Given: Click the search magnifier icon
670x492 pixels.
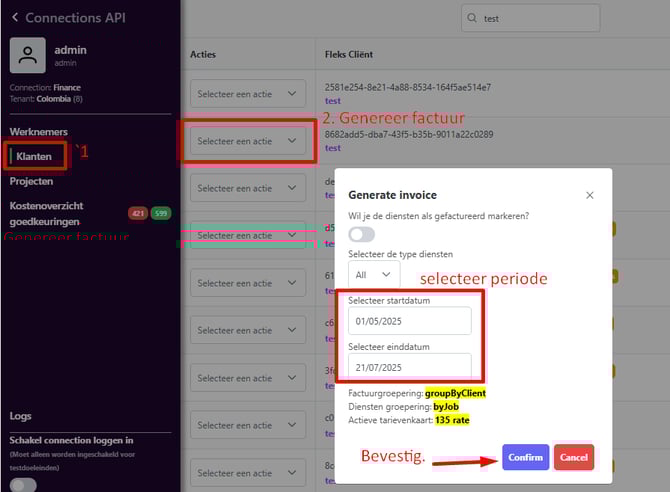Looking at the screenshot, I should (472, 18).
